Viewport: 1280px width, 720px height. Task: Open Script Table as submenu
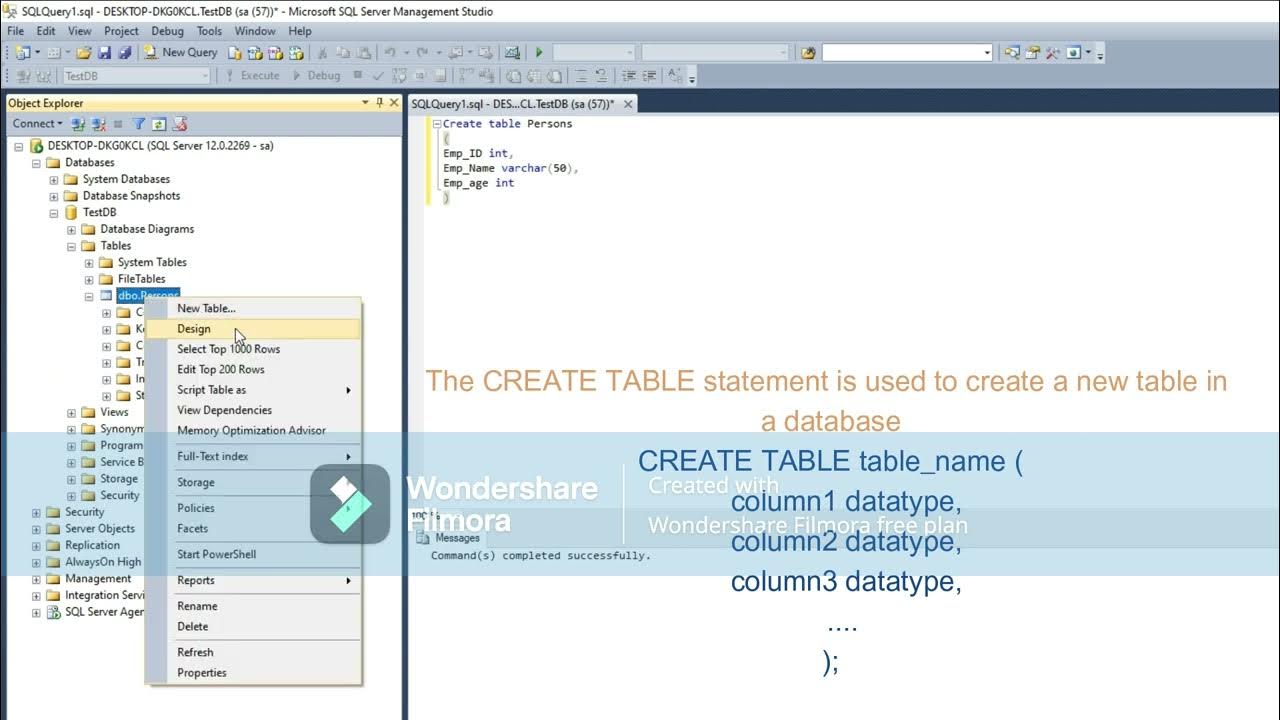tap(253, 390)
